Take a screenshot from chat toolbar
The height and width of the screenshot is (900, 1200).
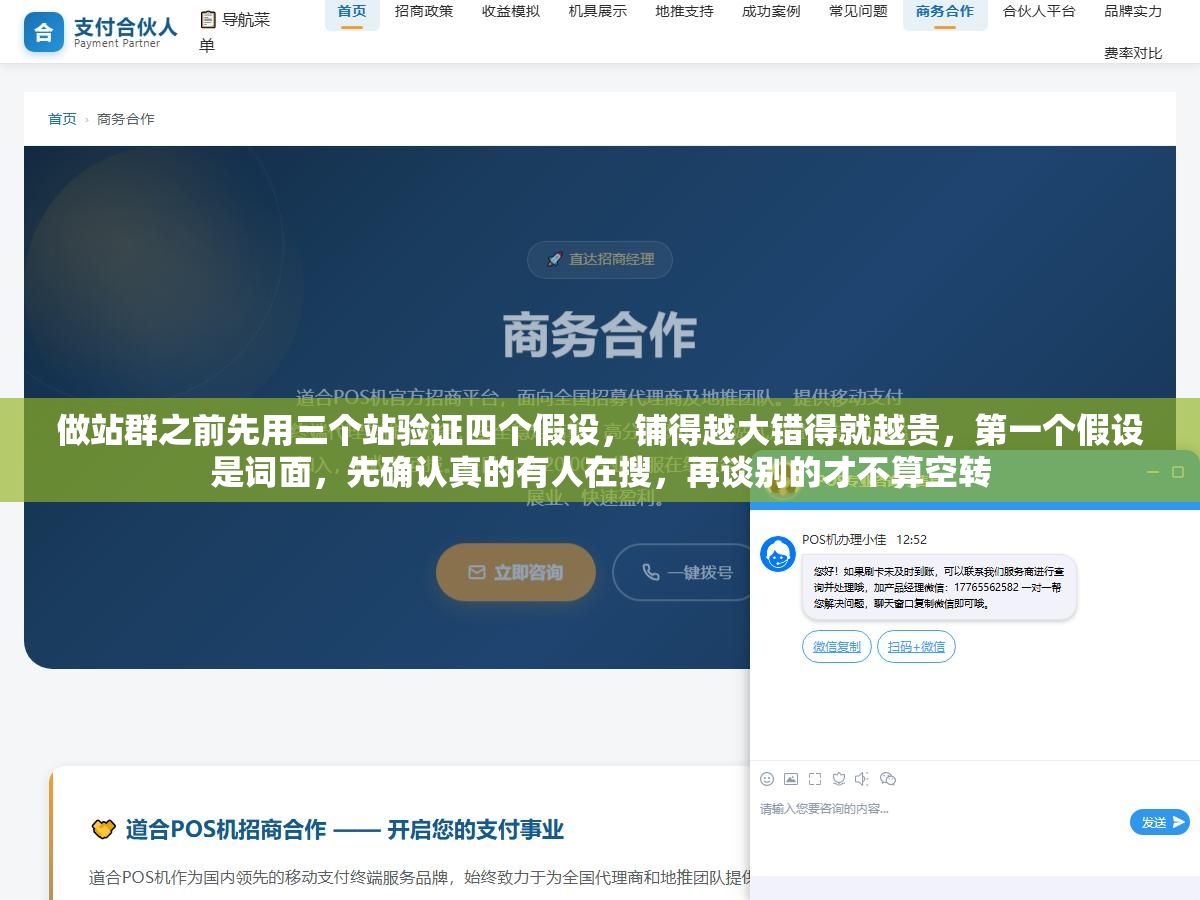point(815,779)
